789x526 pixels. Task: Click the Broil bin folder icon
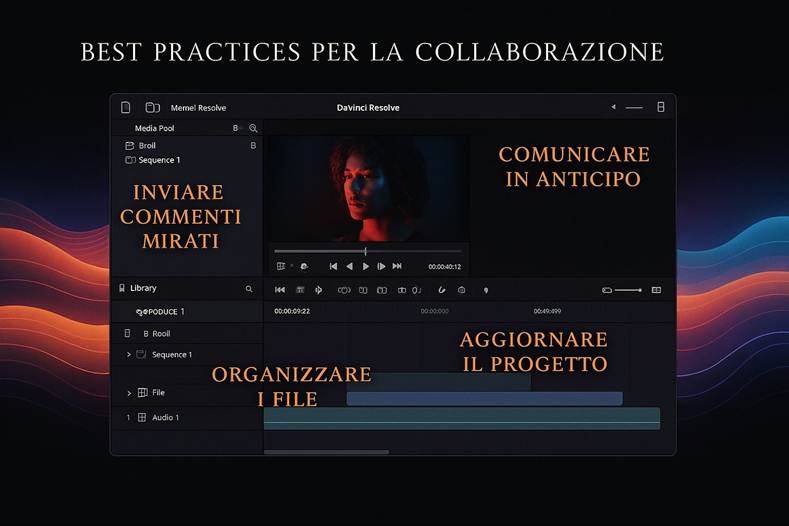(x=129, y=145)
